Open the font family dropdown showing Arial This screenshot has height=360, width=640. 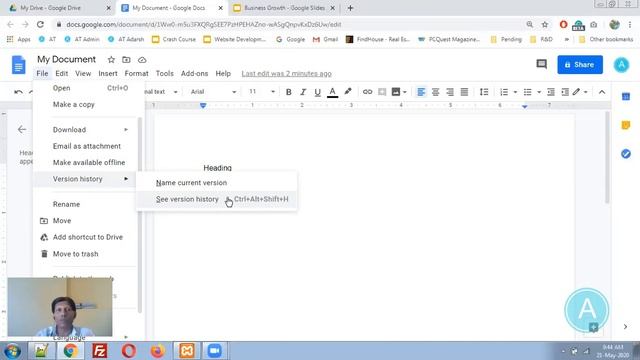(213, 92)
